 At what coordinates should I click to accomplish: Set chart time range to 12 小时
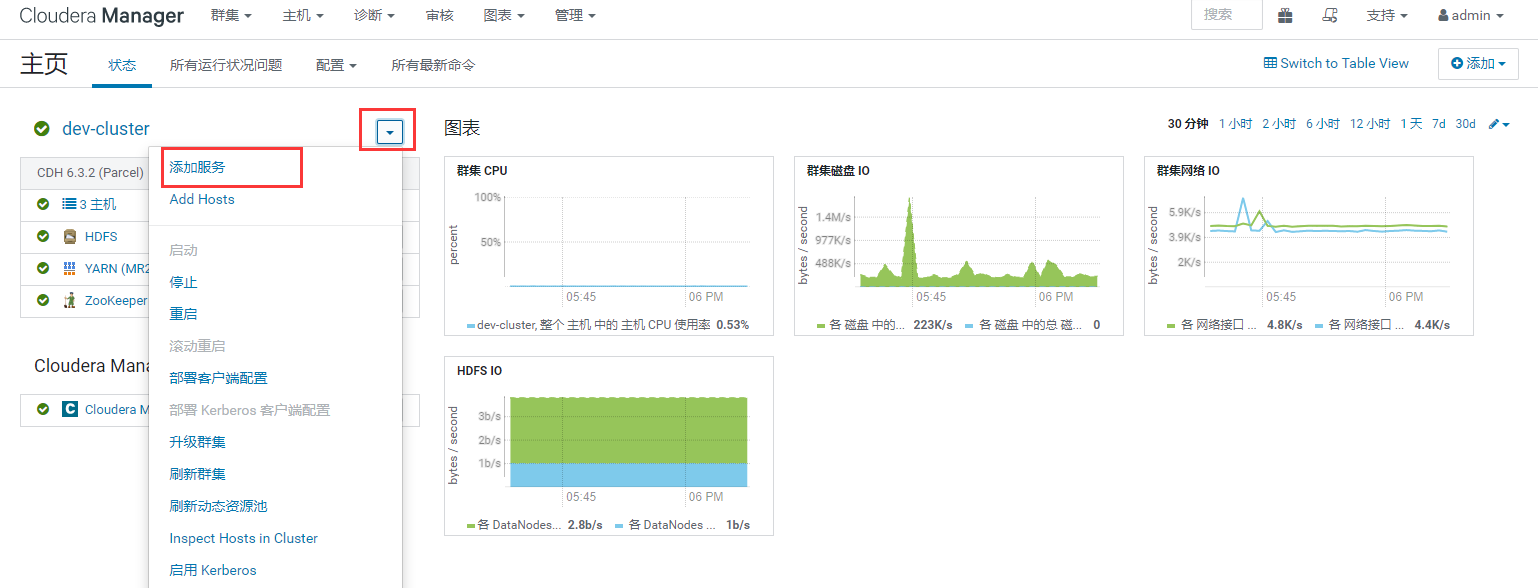tap(1370, 124)
